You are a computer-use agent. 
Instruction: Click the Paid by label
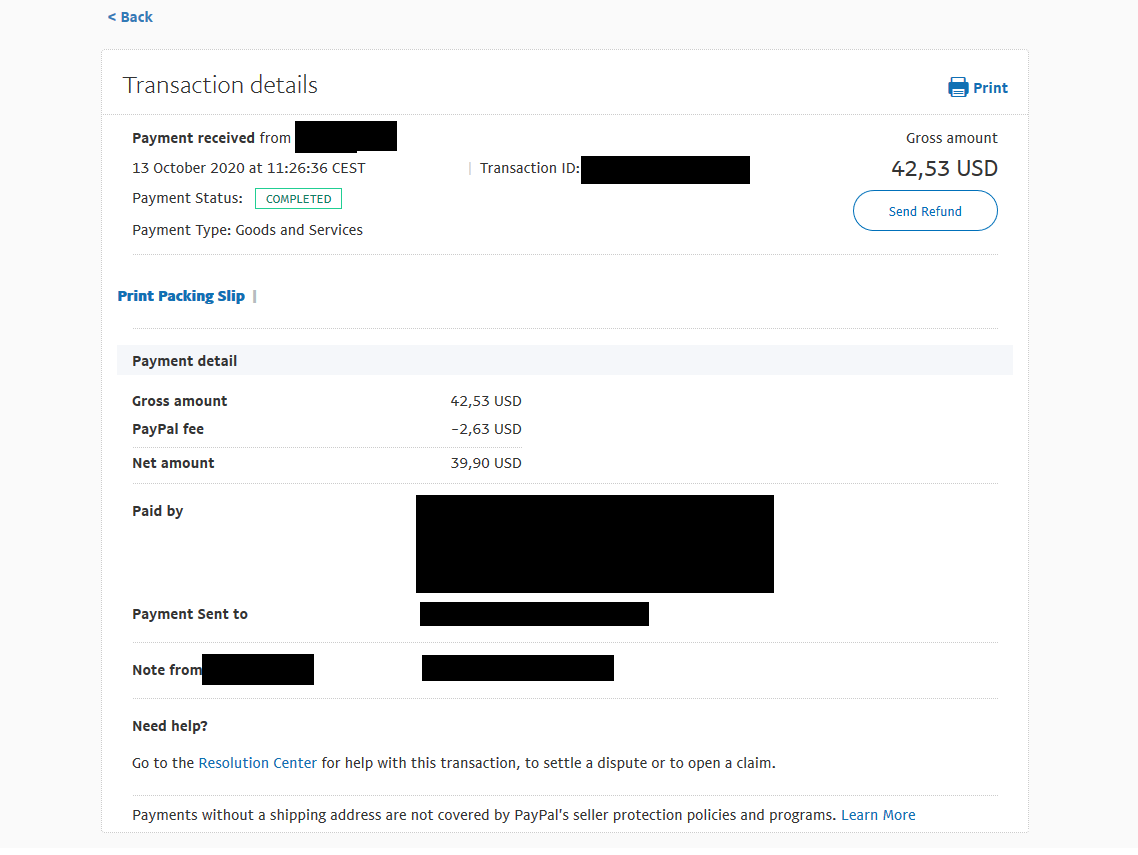click(158, 511)
